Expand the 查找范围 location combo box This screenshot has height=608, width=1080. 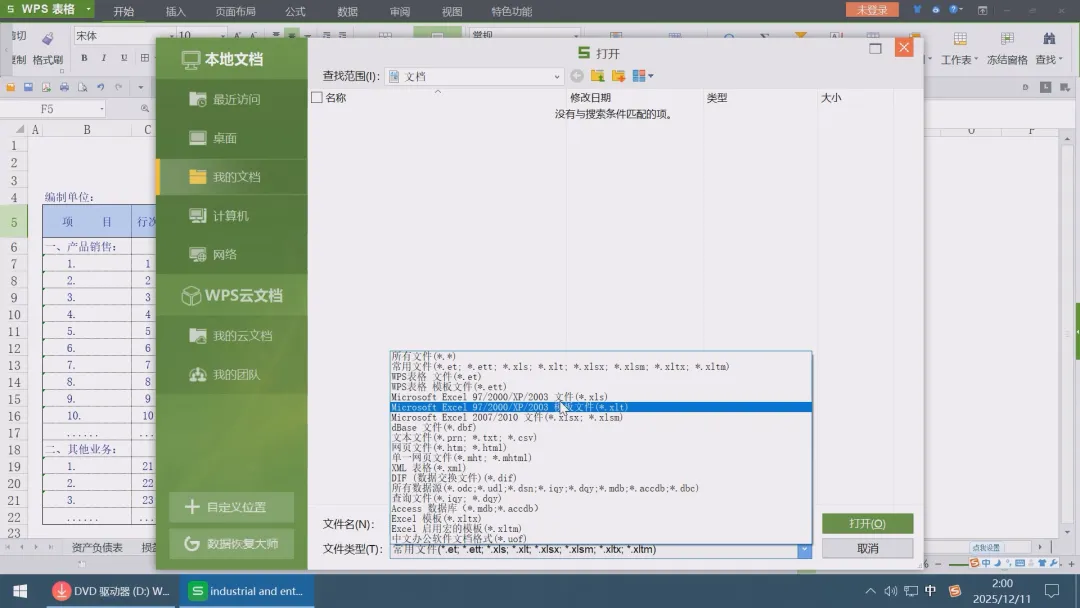coord(557,76)
